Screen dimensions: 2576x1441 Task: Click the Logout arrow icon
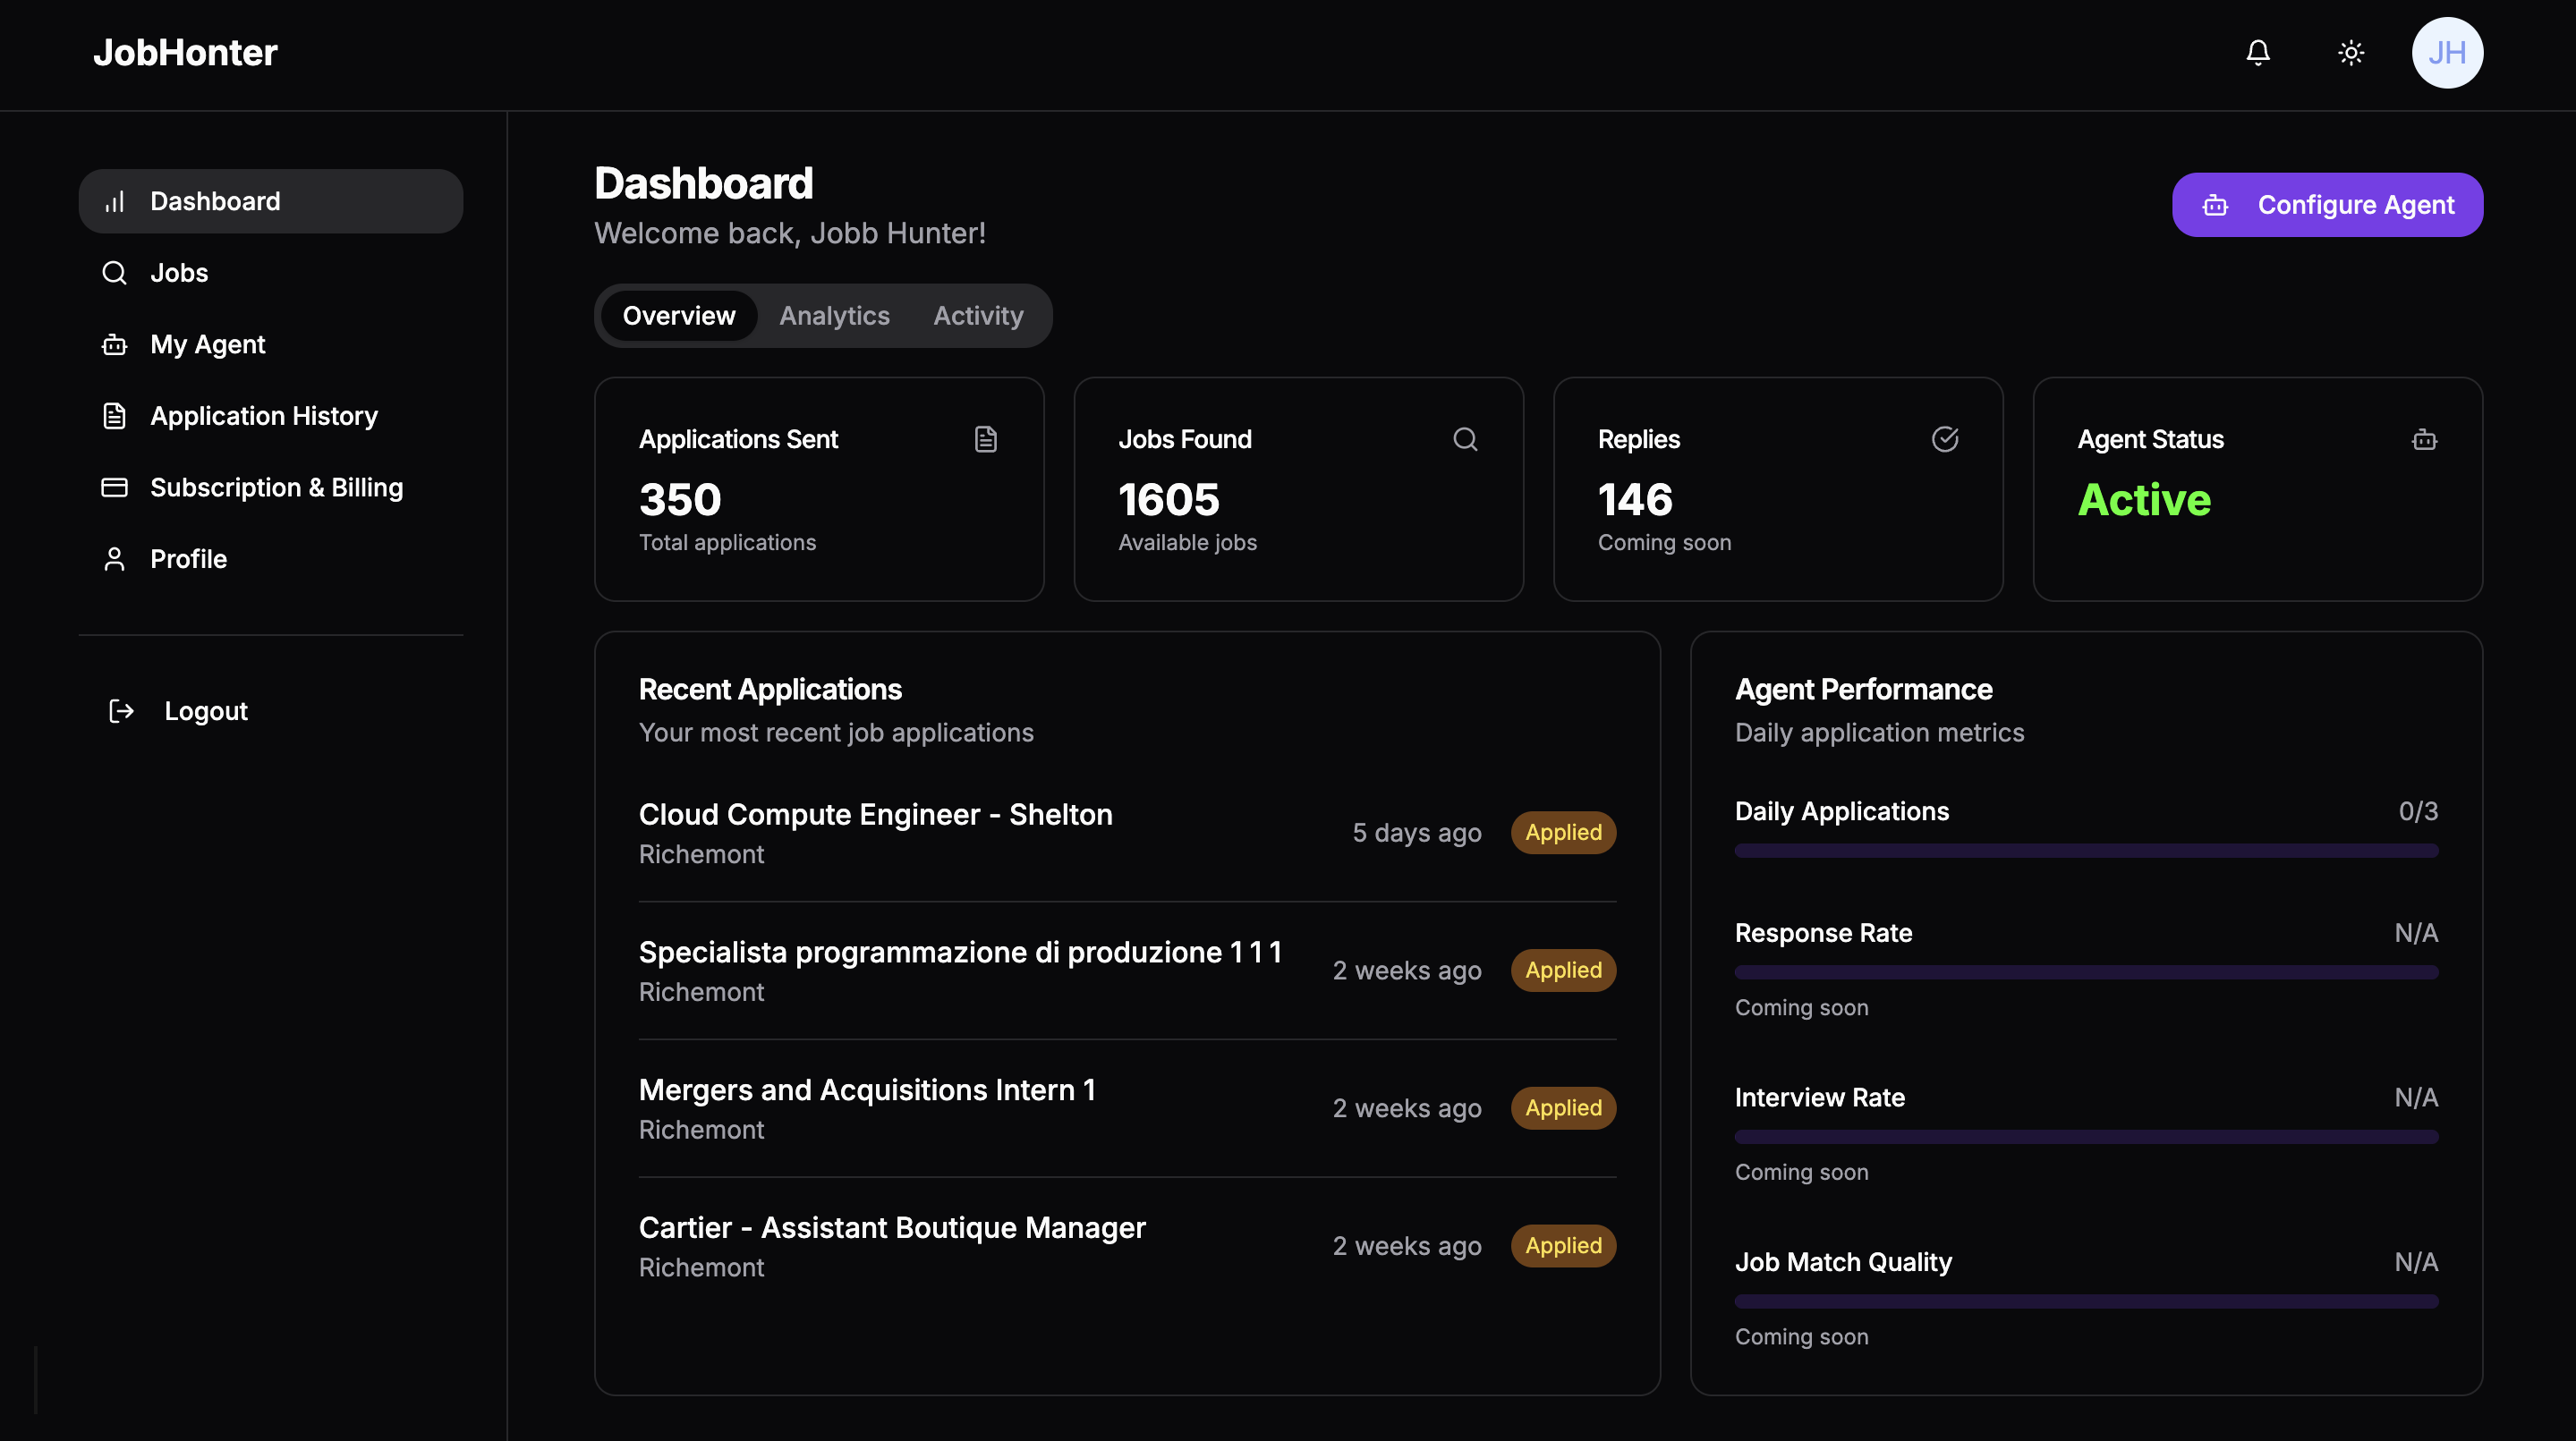coord(121,711)
